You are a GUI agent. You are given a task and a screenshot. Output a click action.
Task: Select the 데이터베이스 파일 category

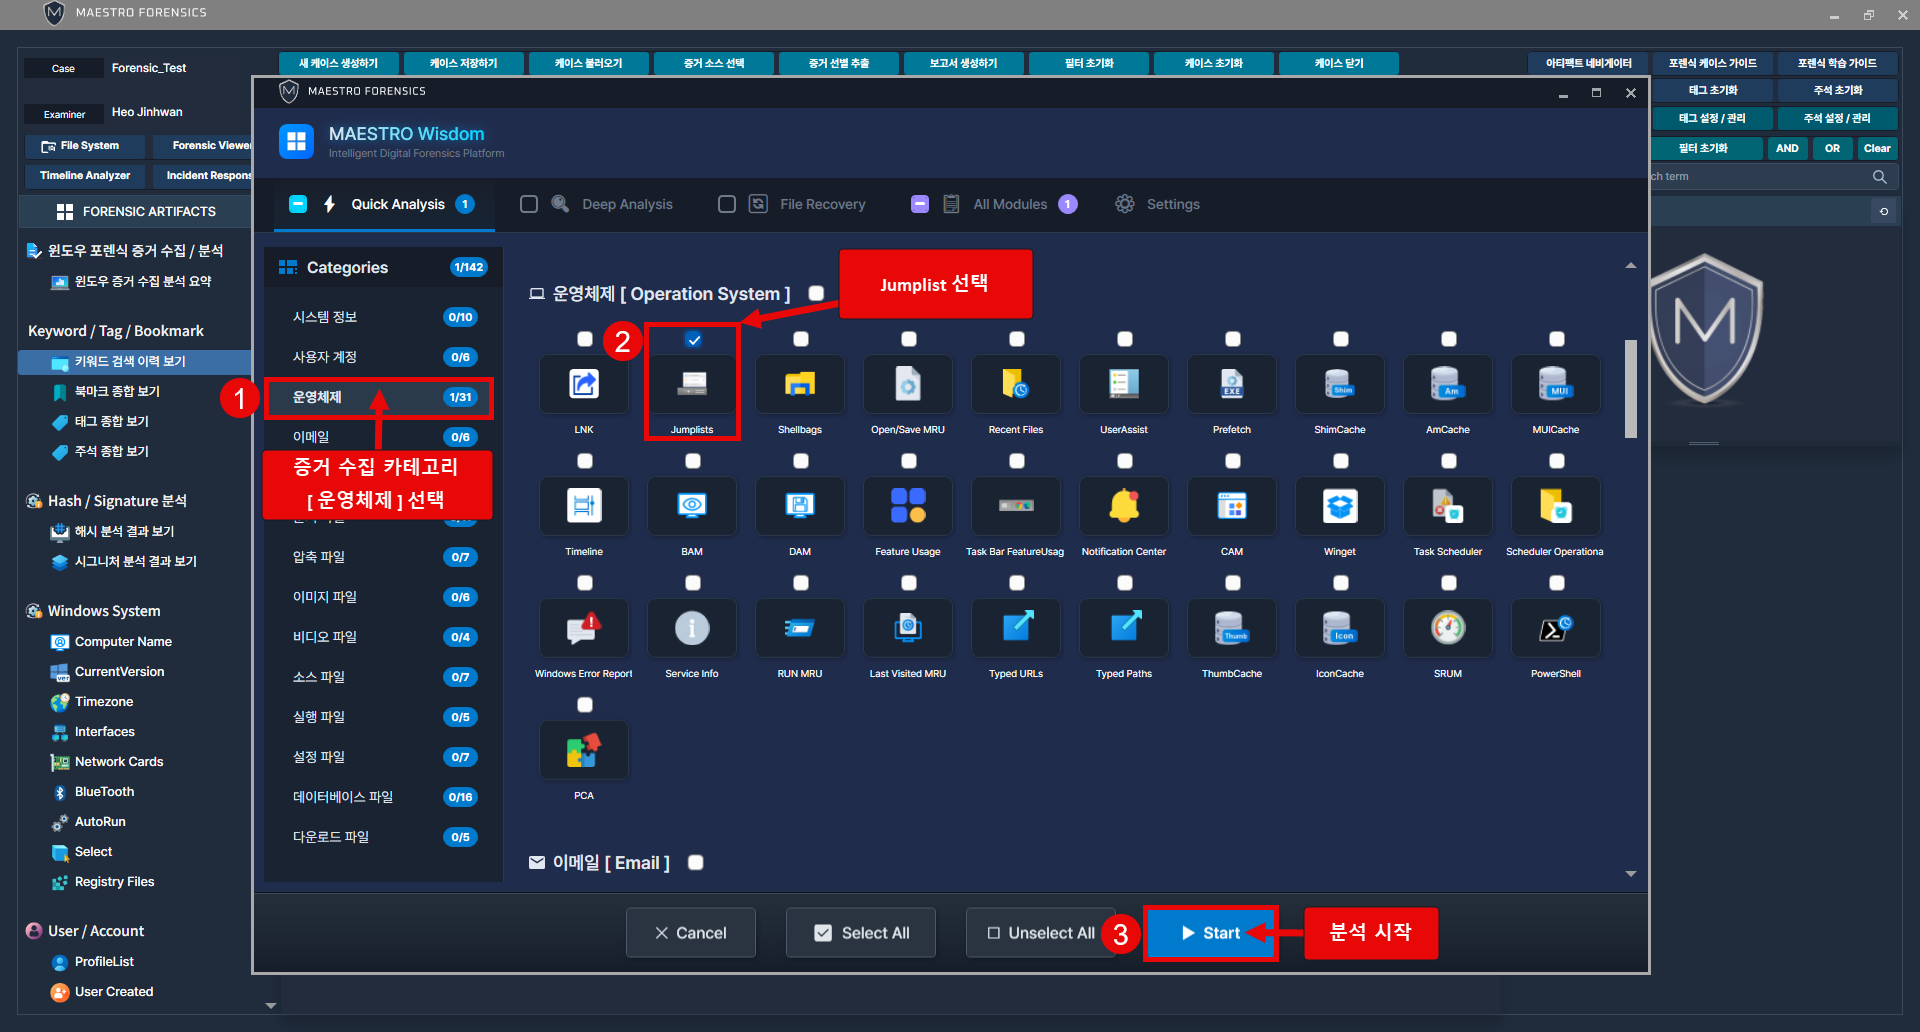[x=382, y=797]
